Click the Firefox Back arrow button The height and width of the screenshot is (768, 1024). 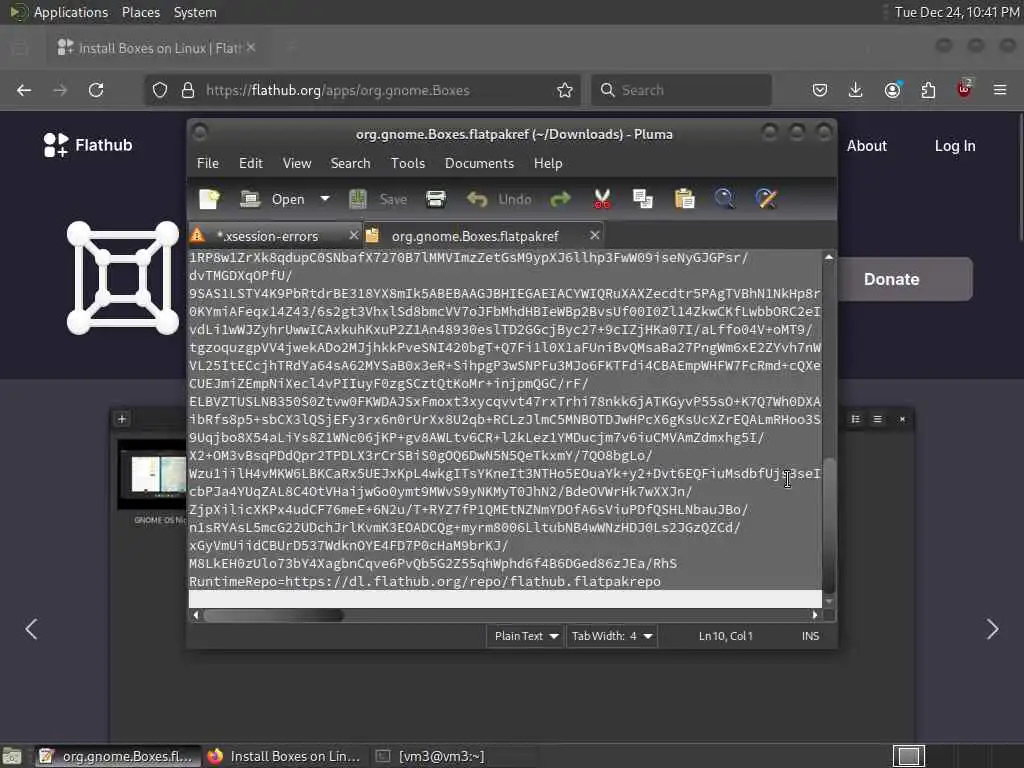[24, 90]
